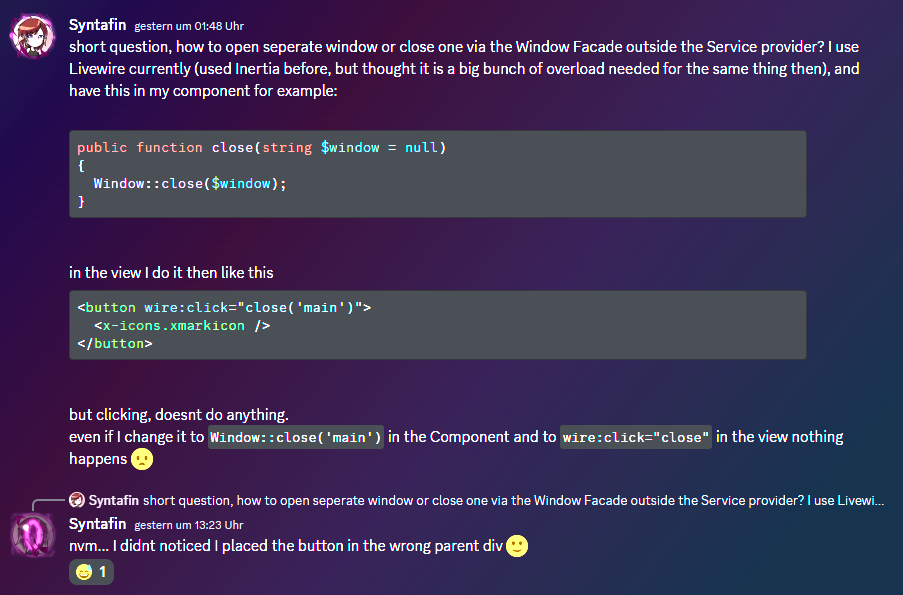The height and width of the screenshot is (595, 903).
Task: Click Syntafin's avatar on the 13:23 message
Action: pyautogui.click(x=33, y=533)
